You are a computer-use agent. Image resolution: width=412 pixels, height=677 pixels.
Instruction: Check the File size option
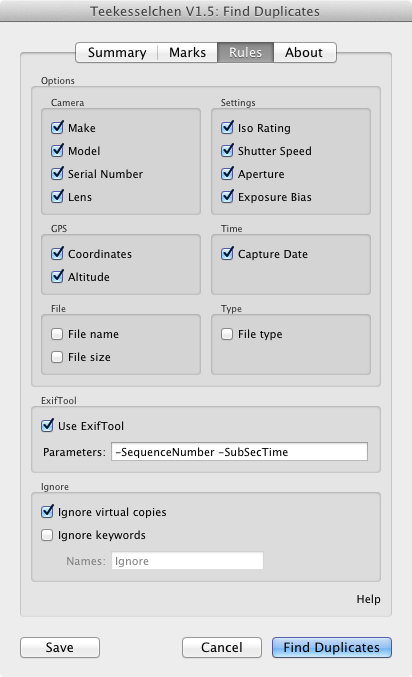(57, 357)
